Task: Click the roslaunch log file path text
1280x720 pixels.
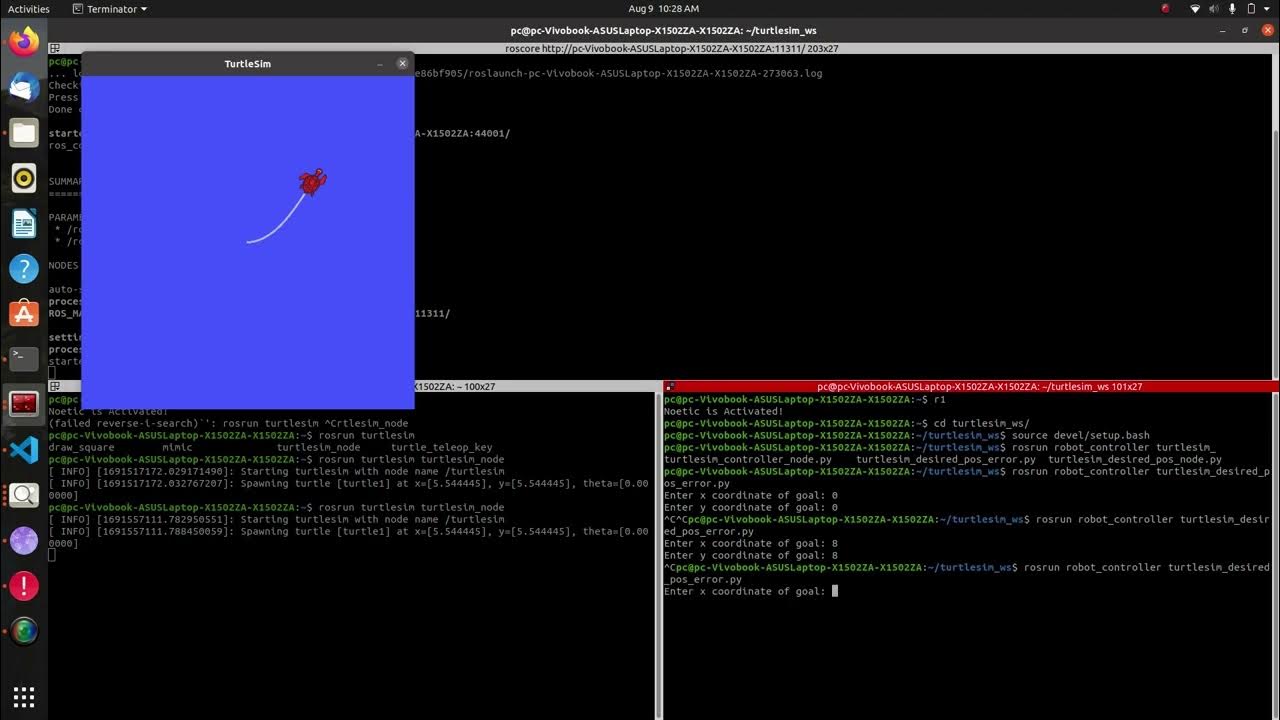Action: [618, 73]
